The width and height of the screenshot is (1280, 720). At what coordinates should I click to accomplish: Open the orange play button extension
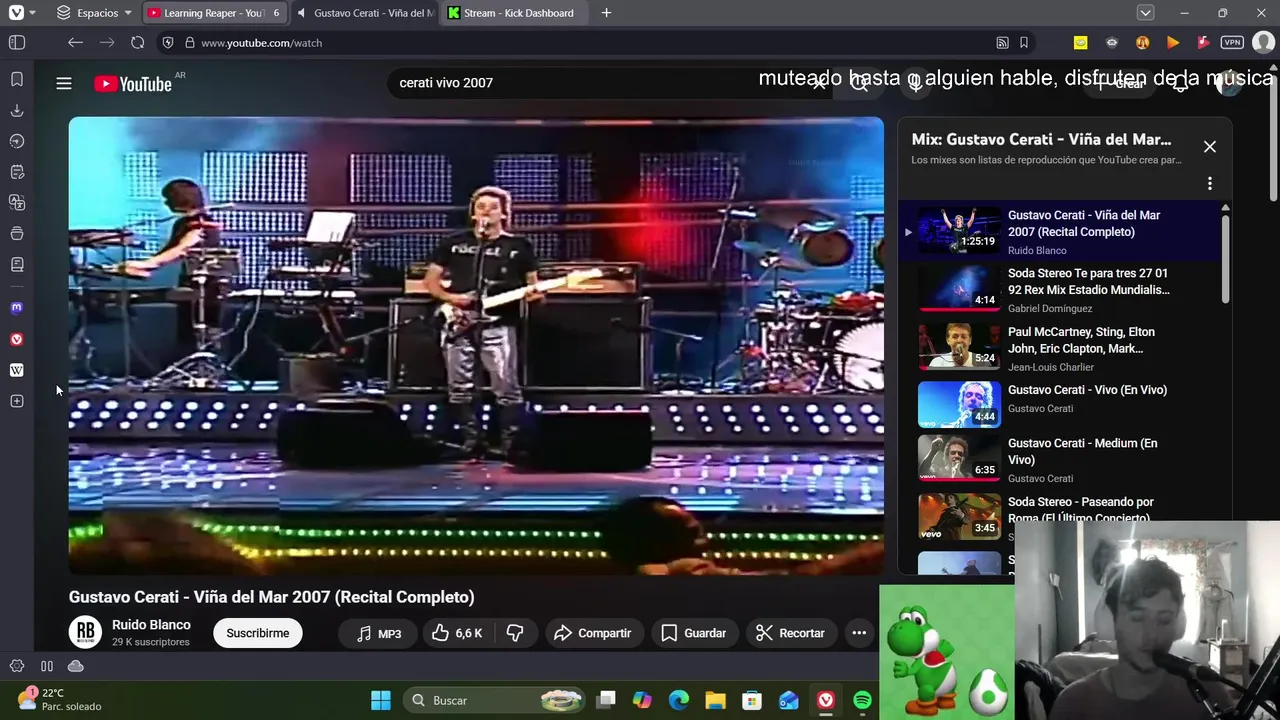(1173, 43)
